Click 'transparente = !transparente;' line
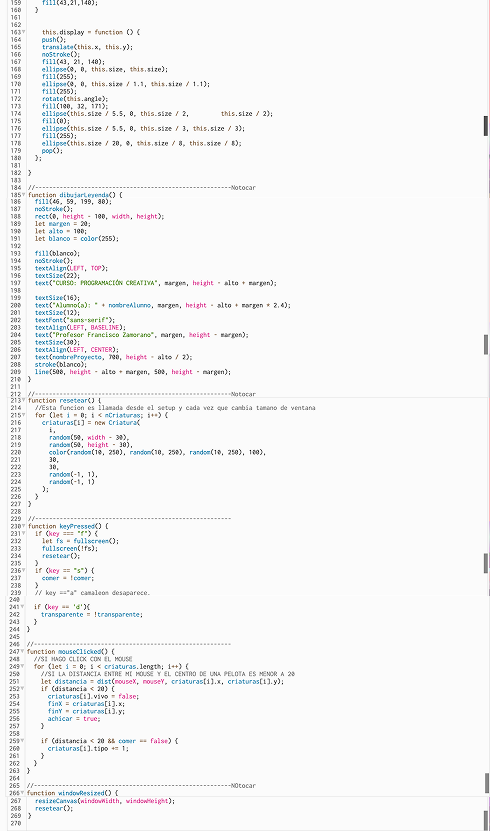The width and height of the screenshot is (490, 831). click(92, 615)
